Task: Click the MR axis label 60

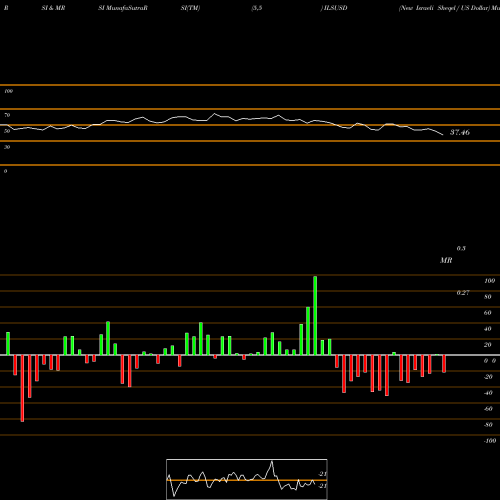Action: [488, 313]
